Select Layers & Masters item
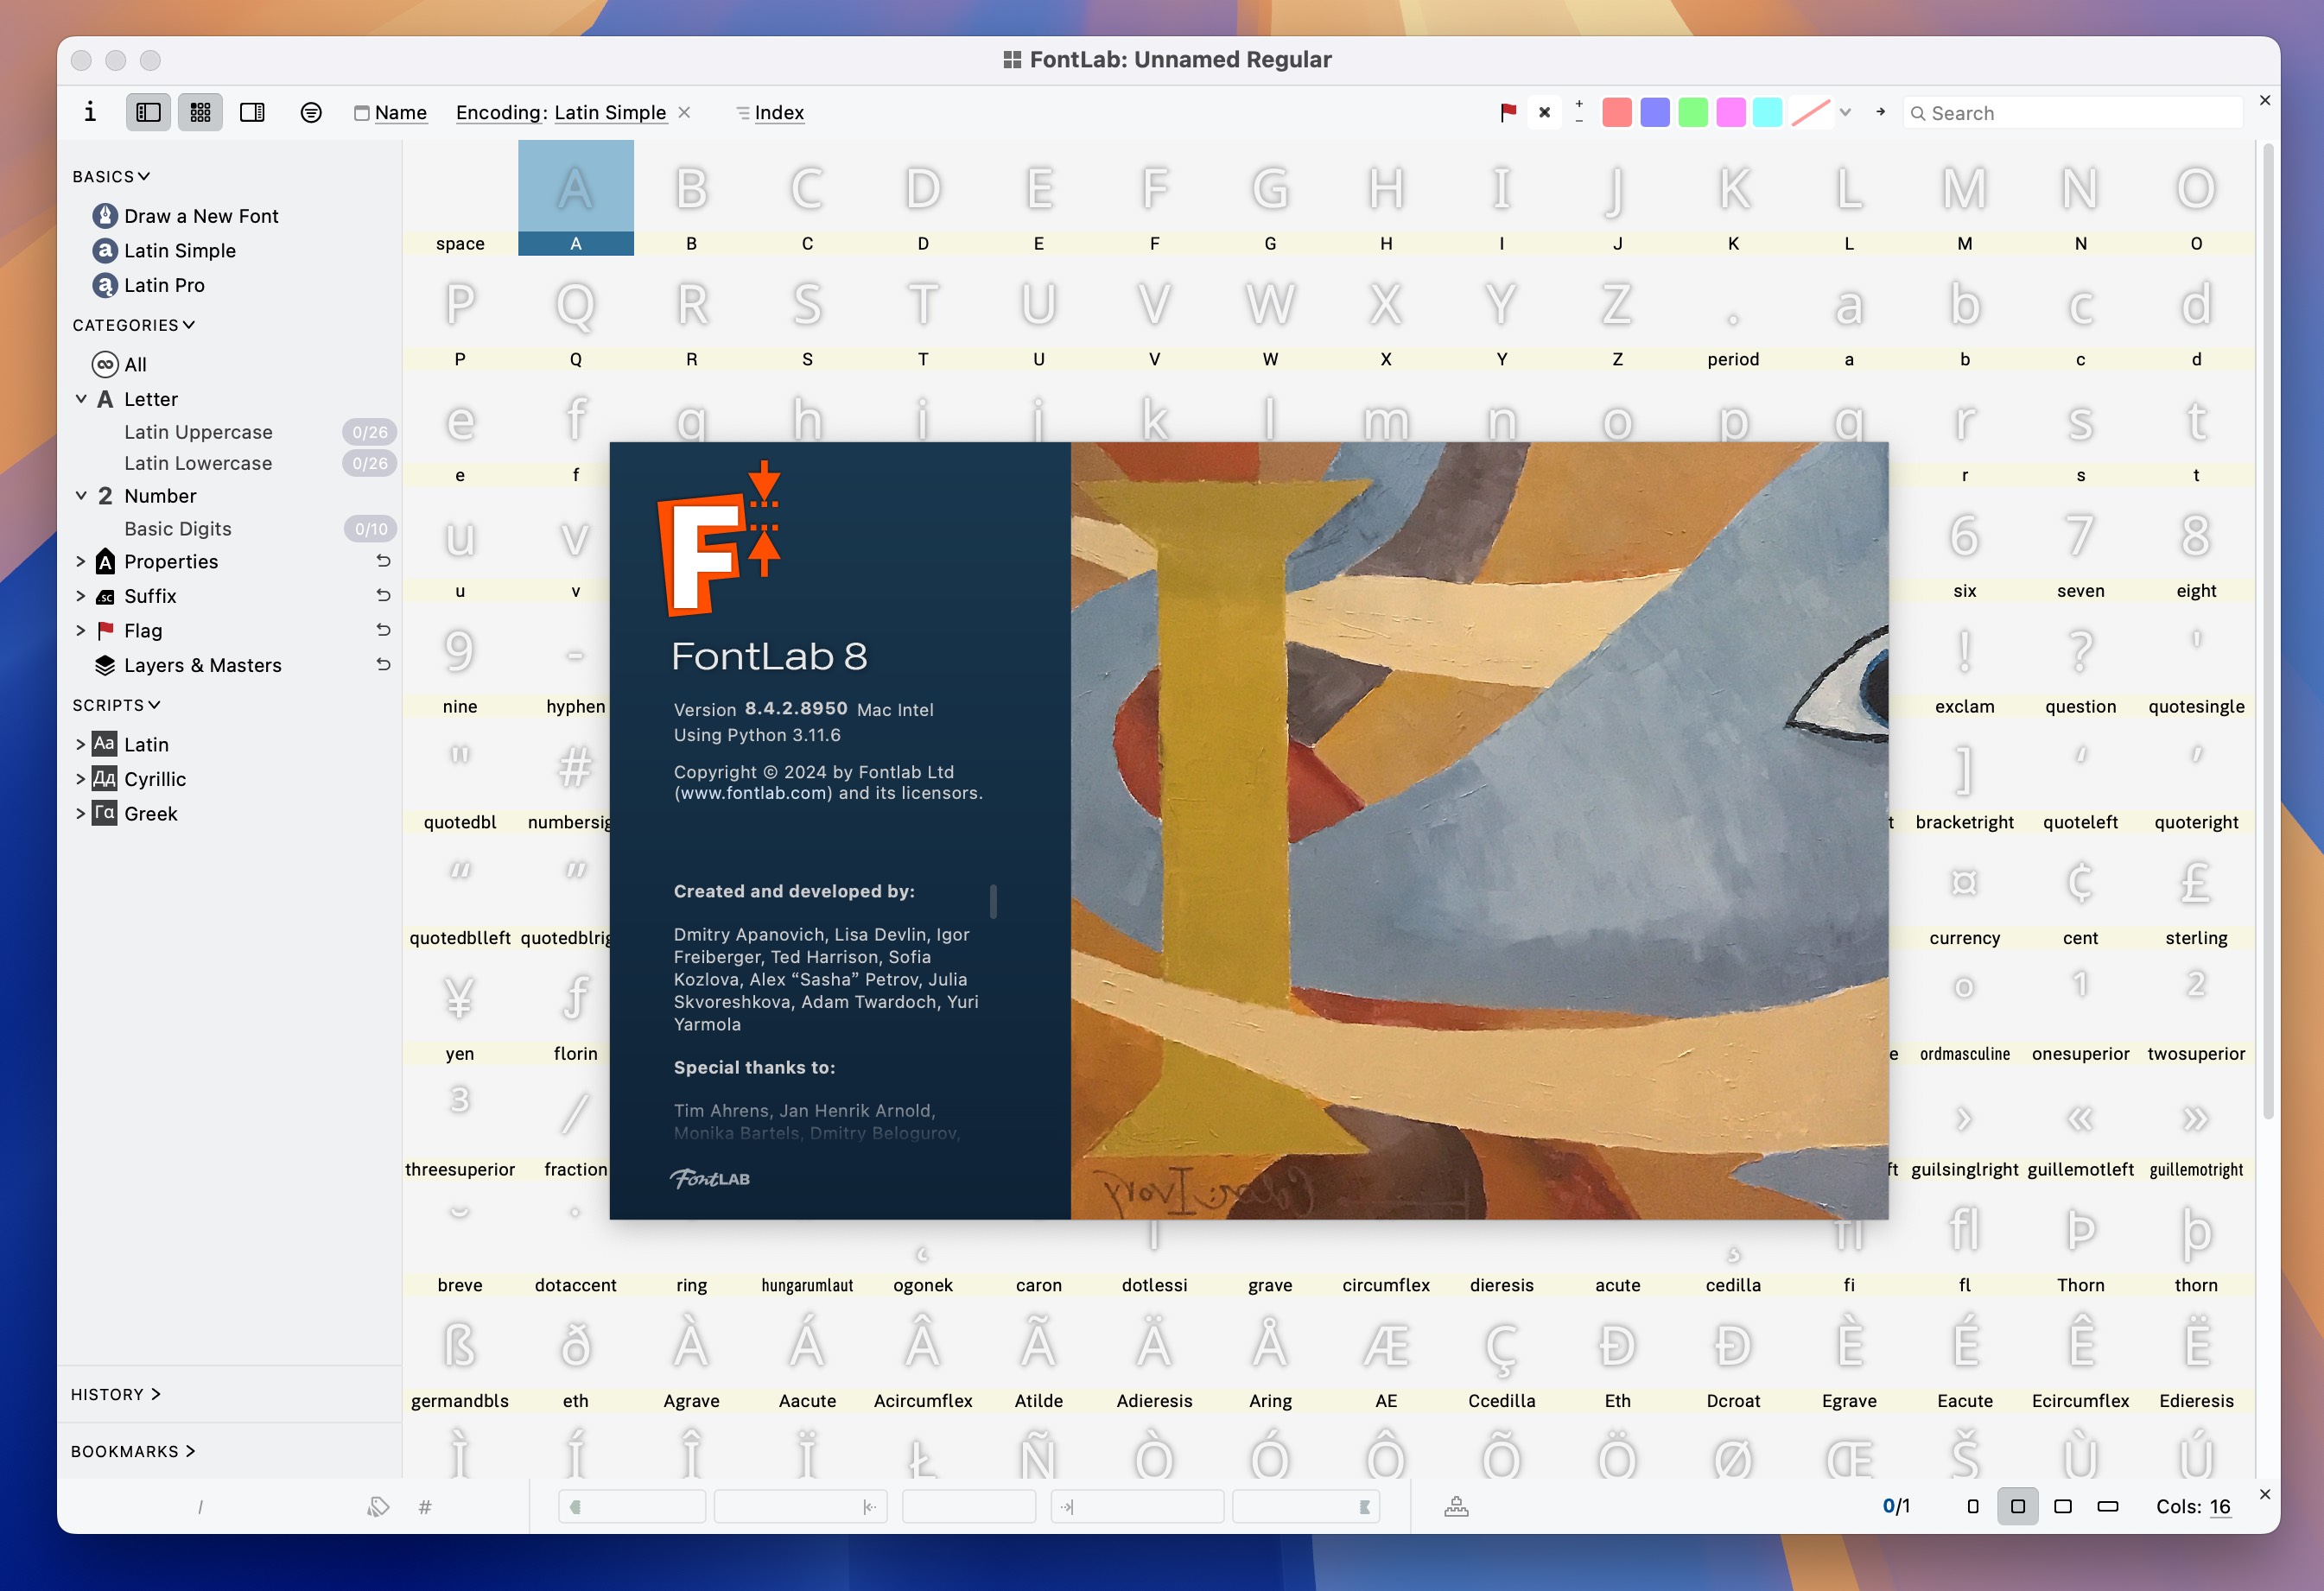 (188, 666)
